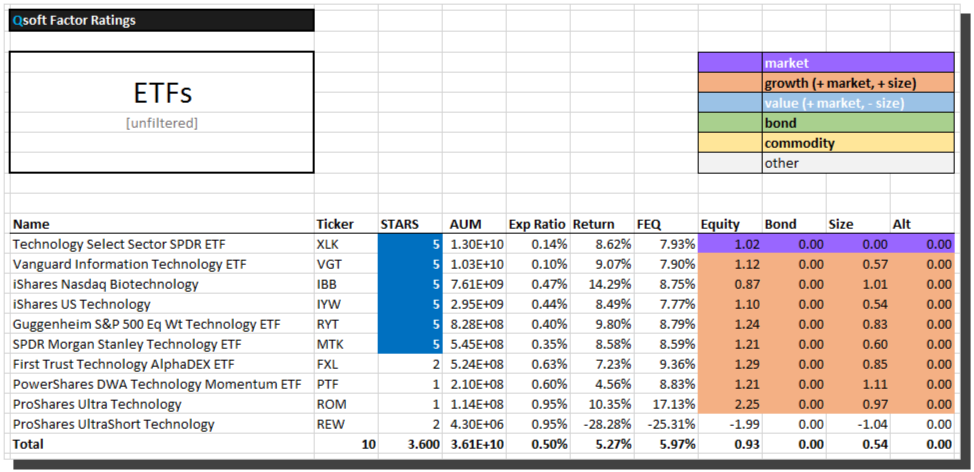Select the blue 5-star cell for XLK
This screenshot has width=974, height=472.
[410, 245]
